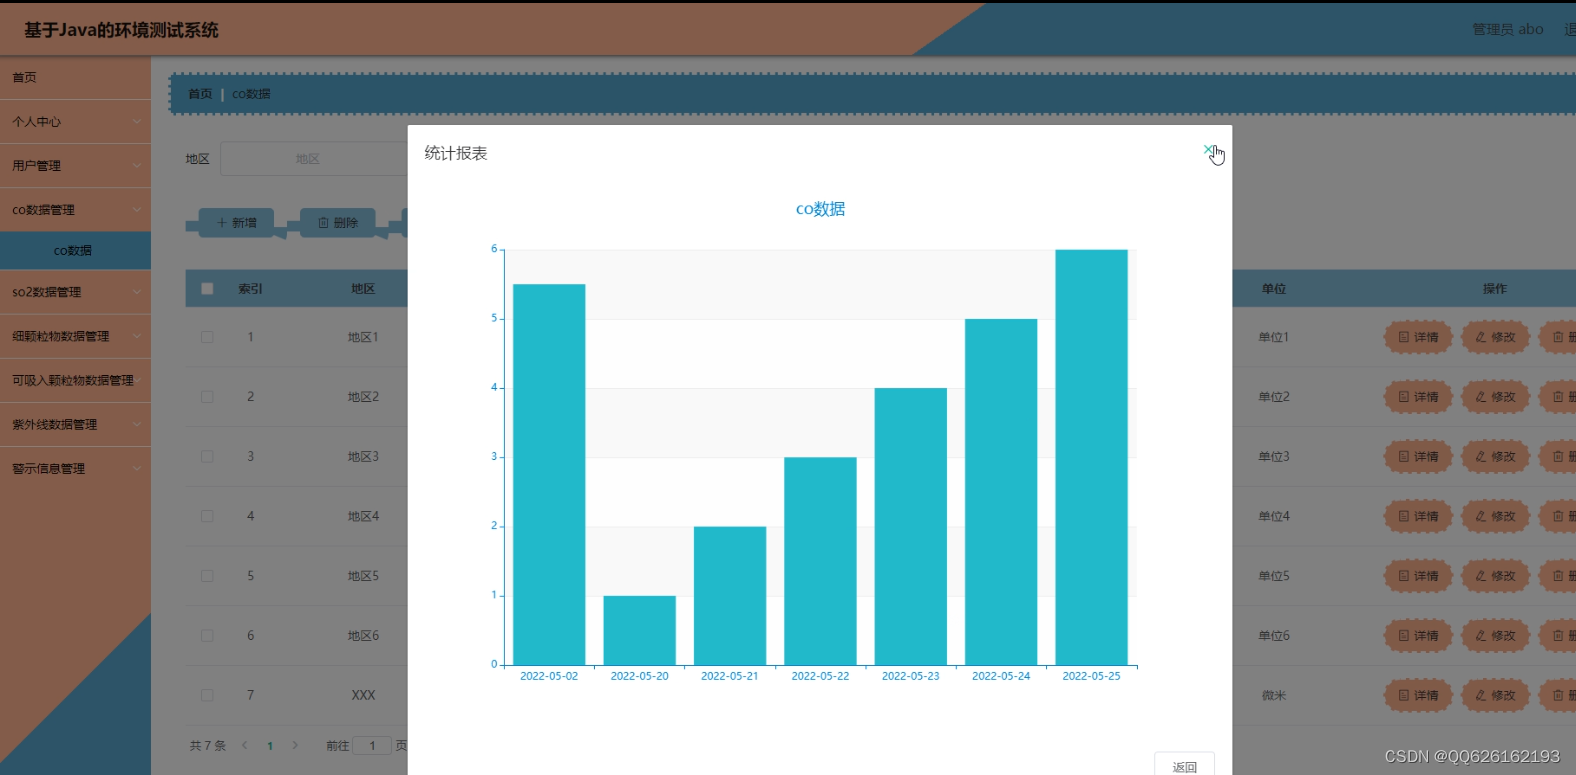
Task: Click 首页 breadcrumb link
Action: pyautogui.click(x=200, y=94)
